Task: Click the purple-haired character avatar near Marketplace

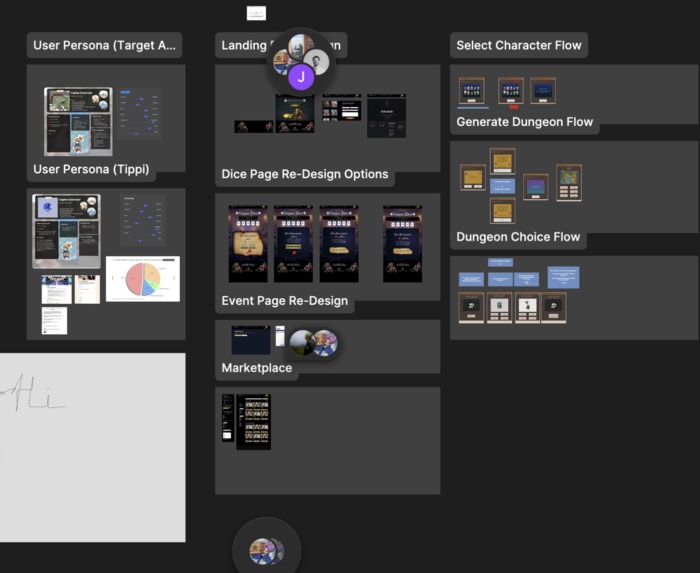Action: pos(325,343)
